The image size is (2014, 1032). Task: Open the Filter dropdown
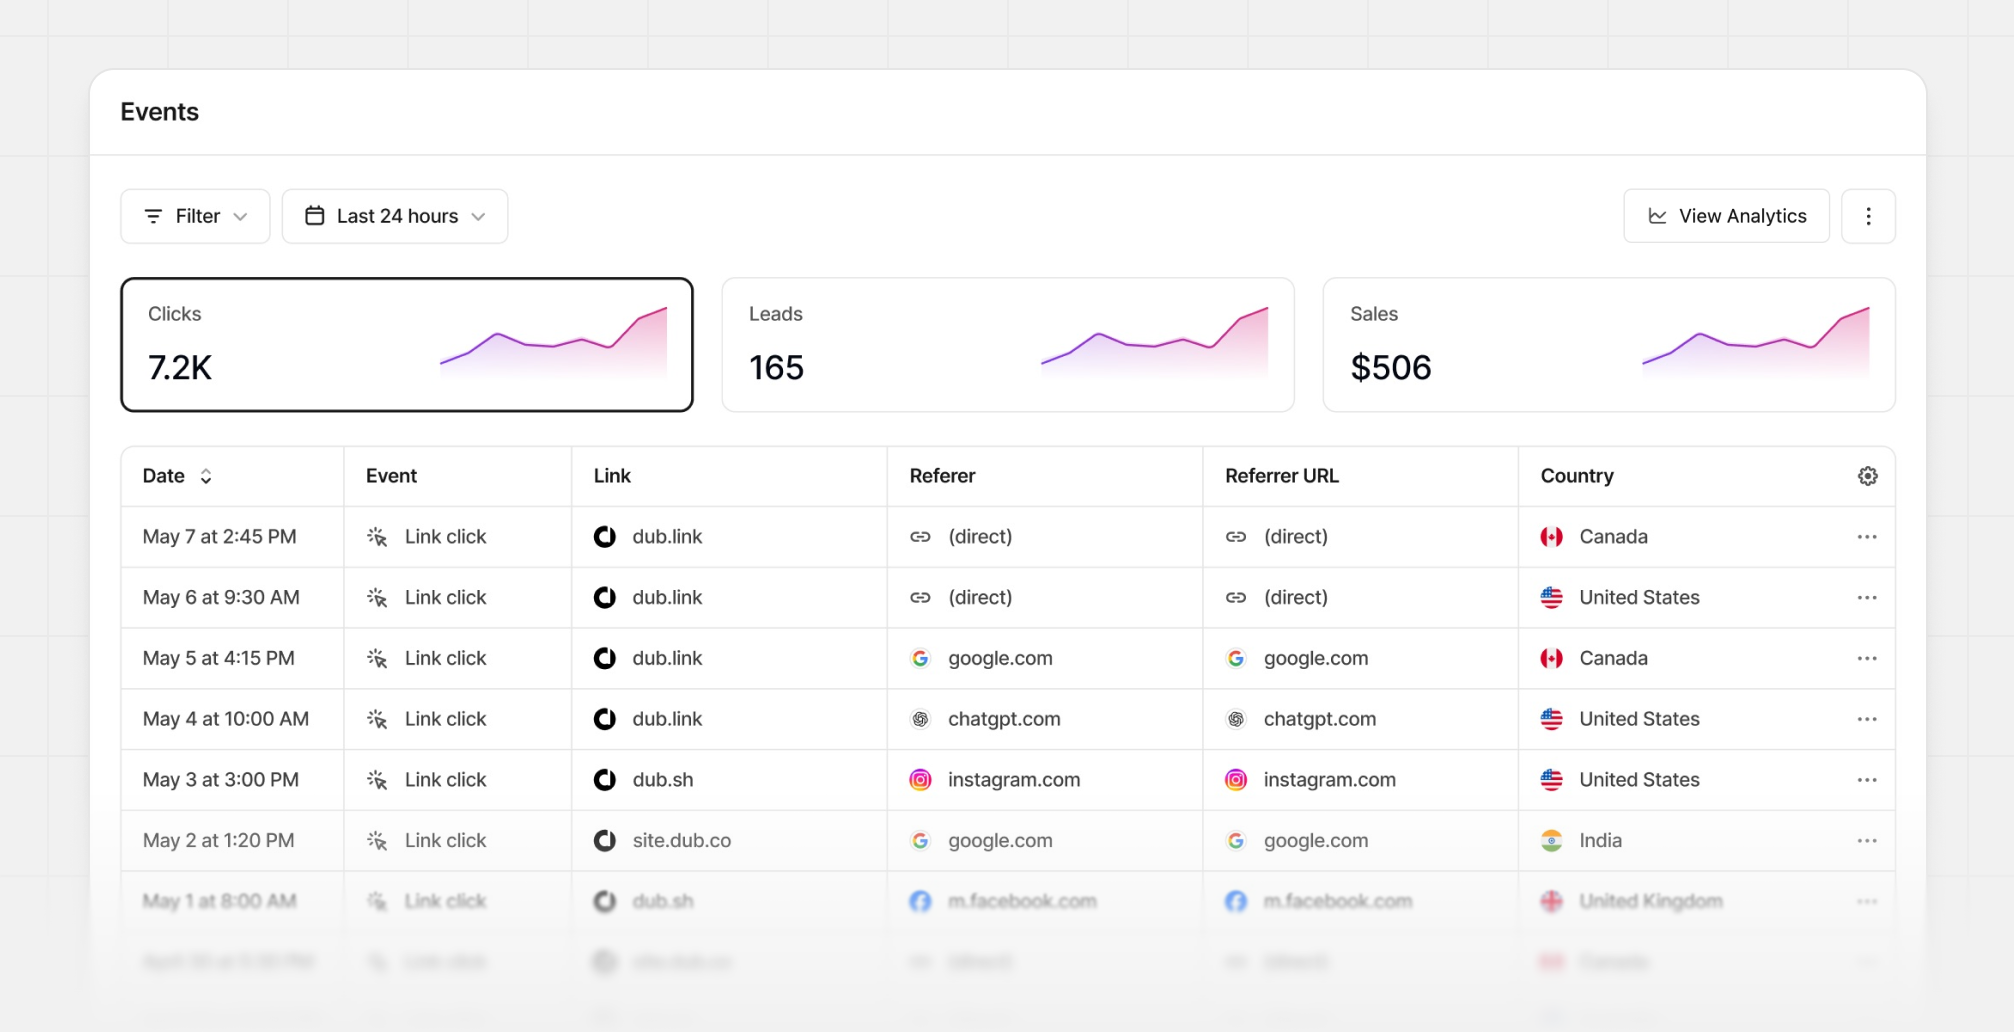195,215
